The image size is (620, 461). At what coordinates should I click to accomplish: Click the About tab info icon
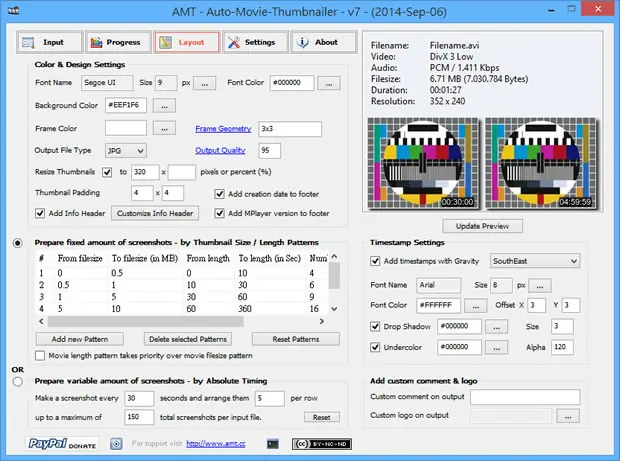tap(302, 42)
